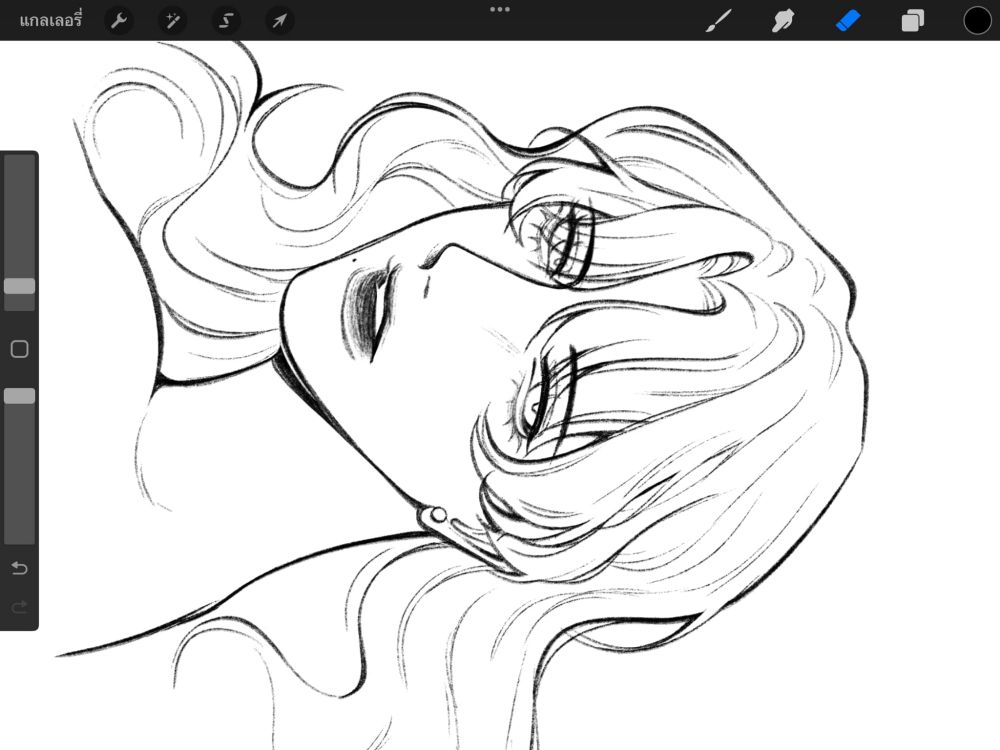Open the Layers panel
Viewport: 1000px width, 750px height.
[x=913, y=21]
